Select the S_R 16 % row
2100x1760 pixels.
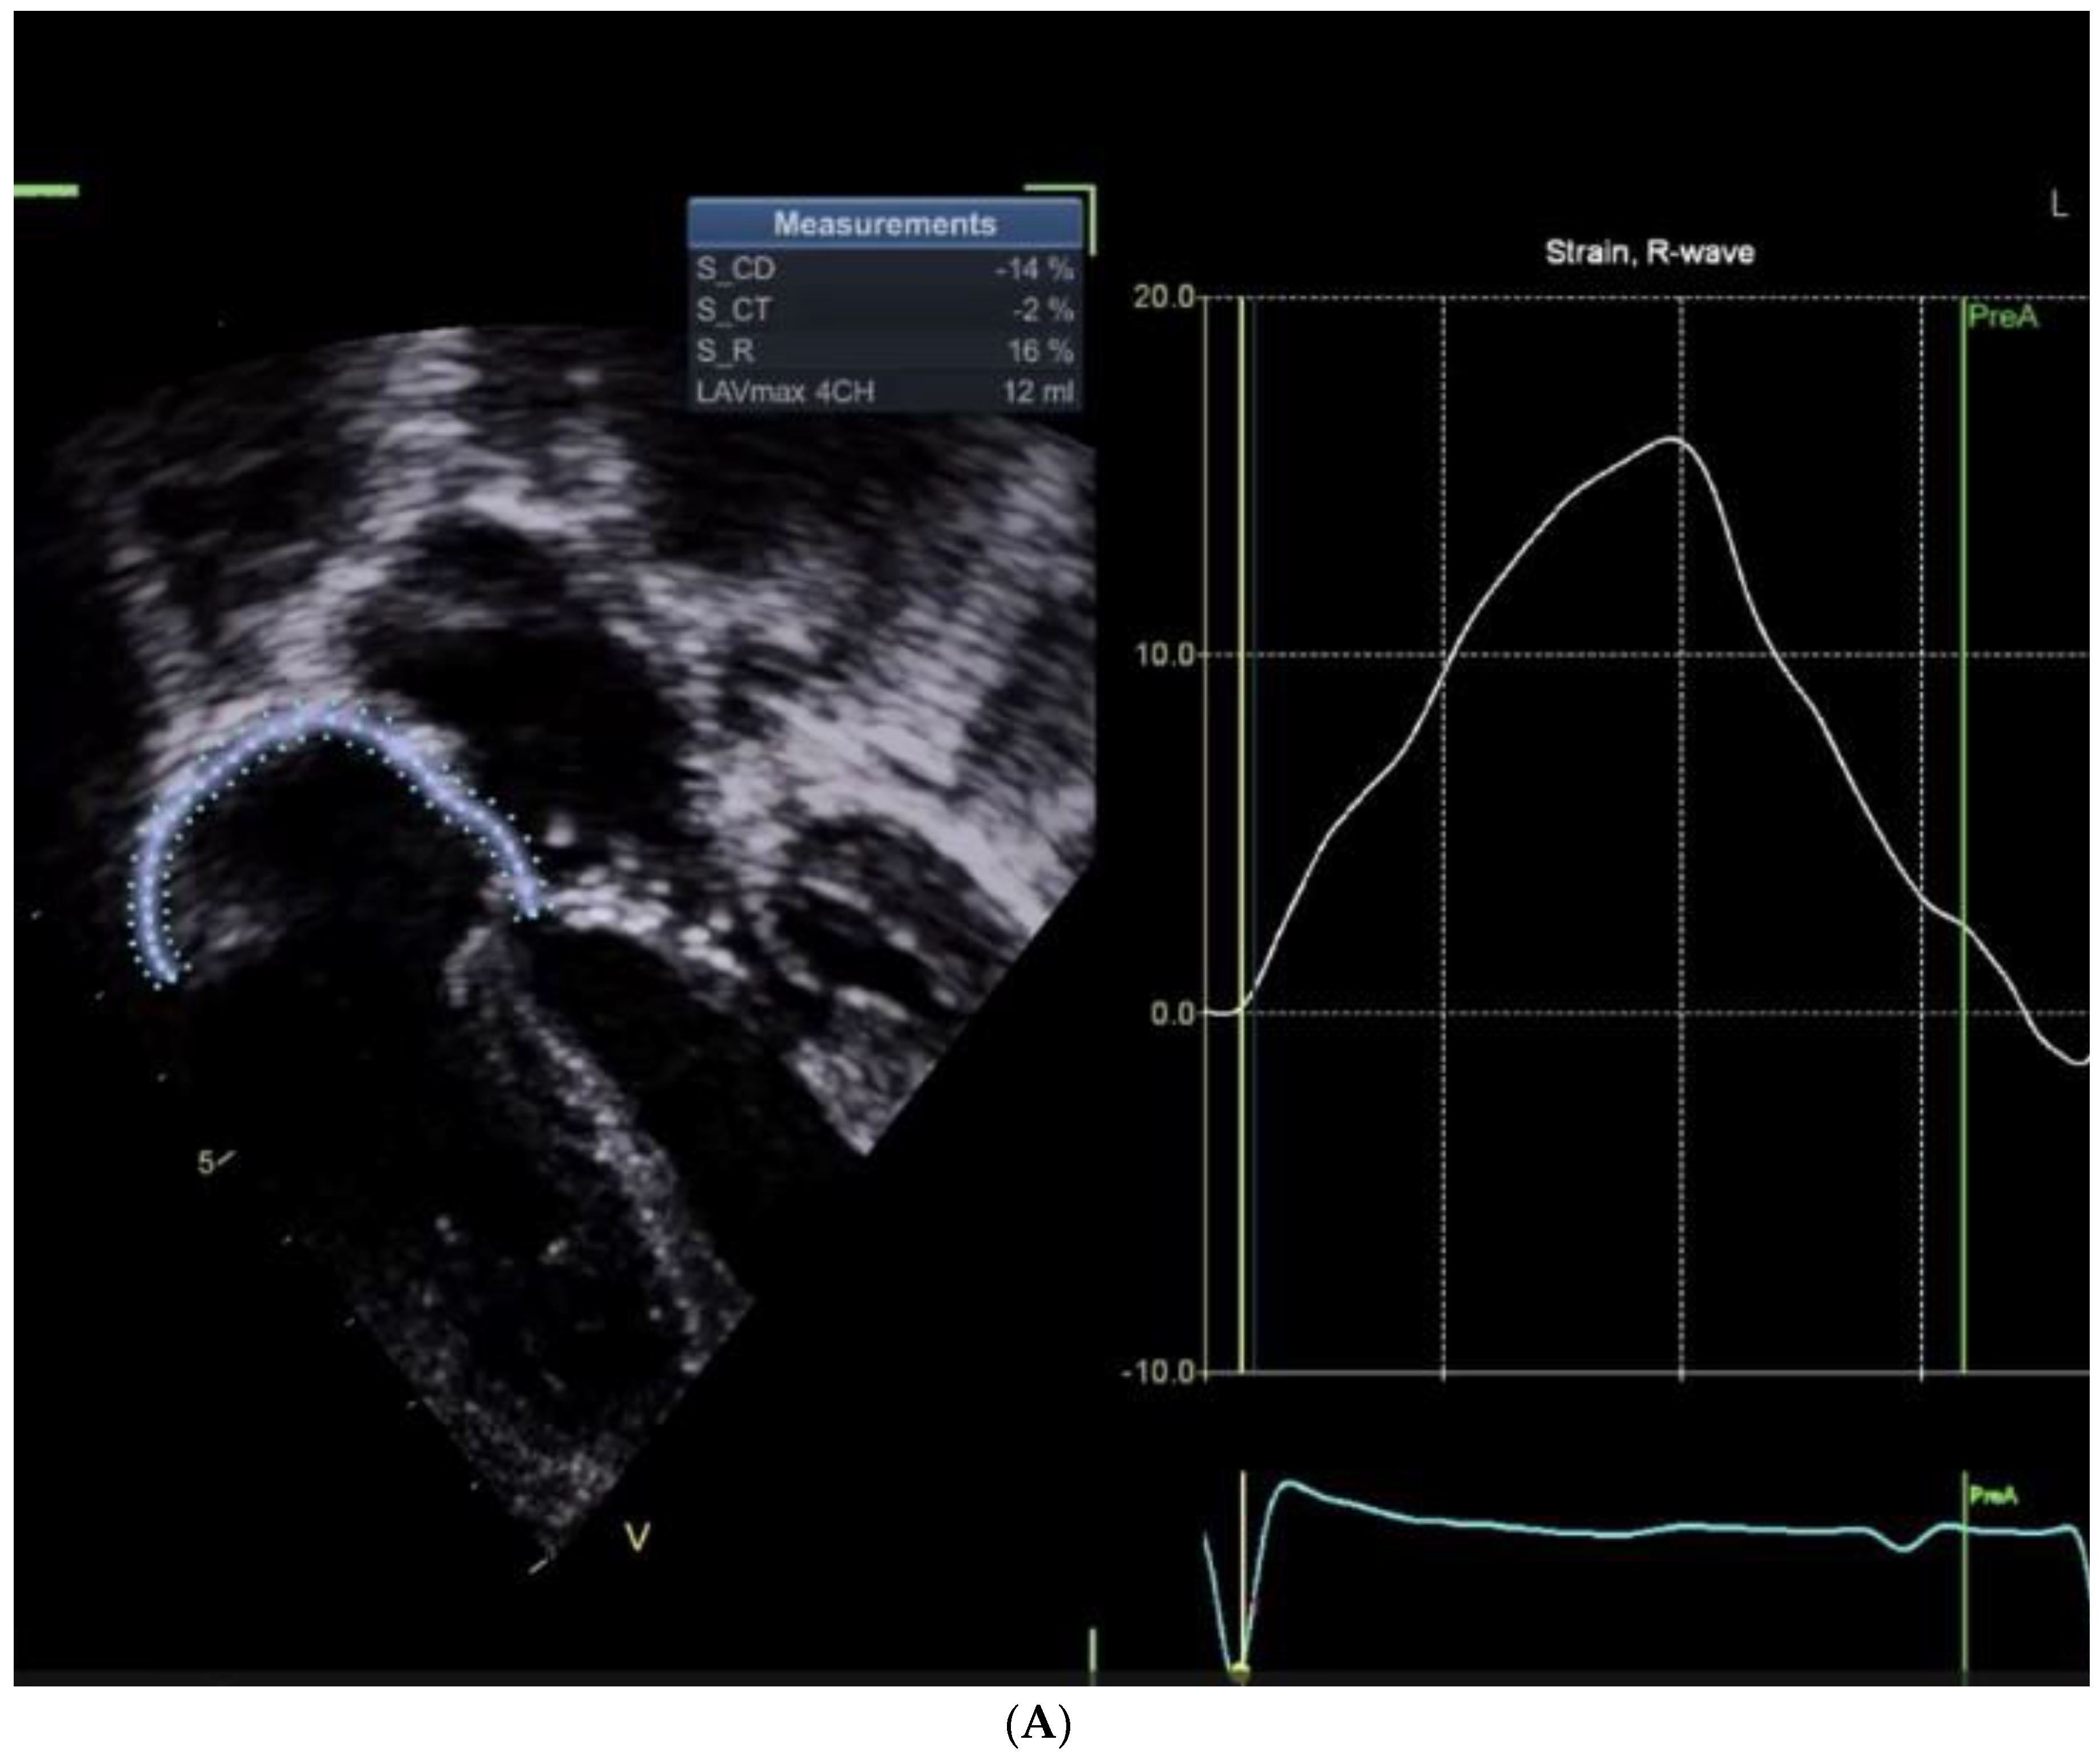884,351
